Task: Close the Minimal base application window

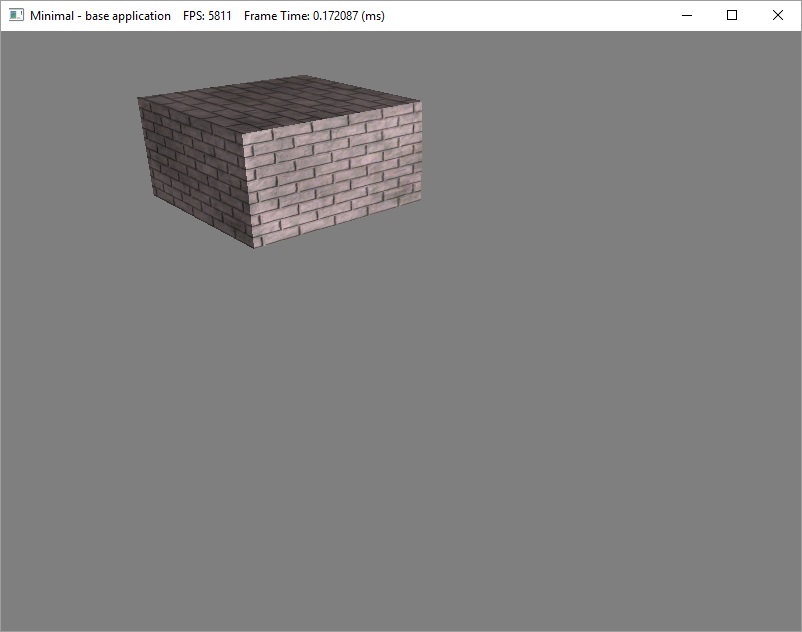Action: coord(778,16)
